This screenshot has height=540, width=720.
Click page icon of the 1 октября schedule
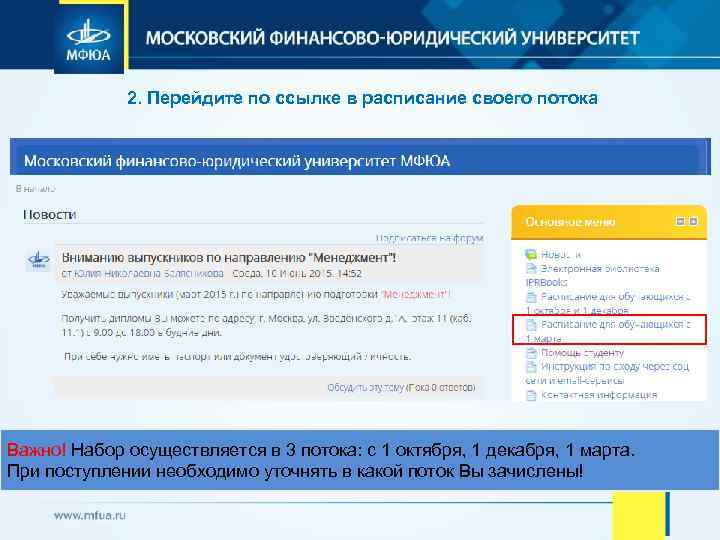531,297
